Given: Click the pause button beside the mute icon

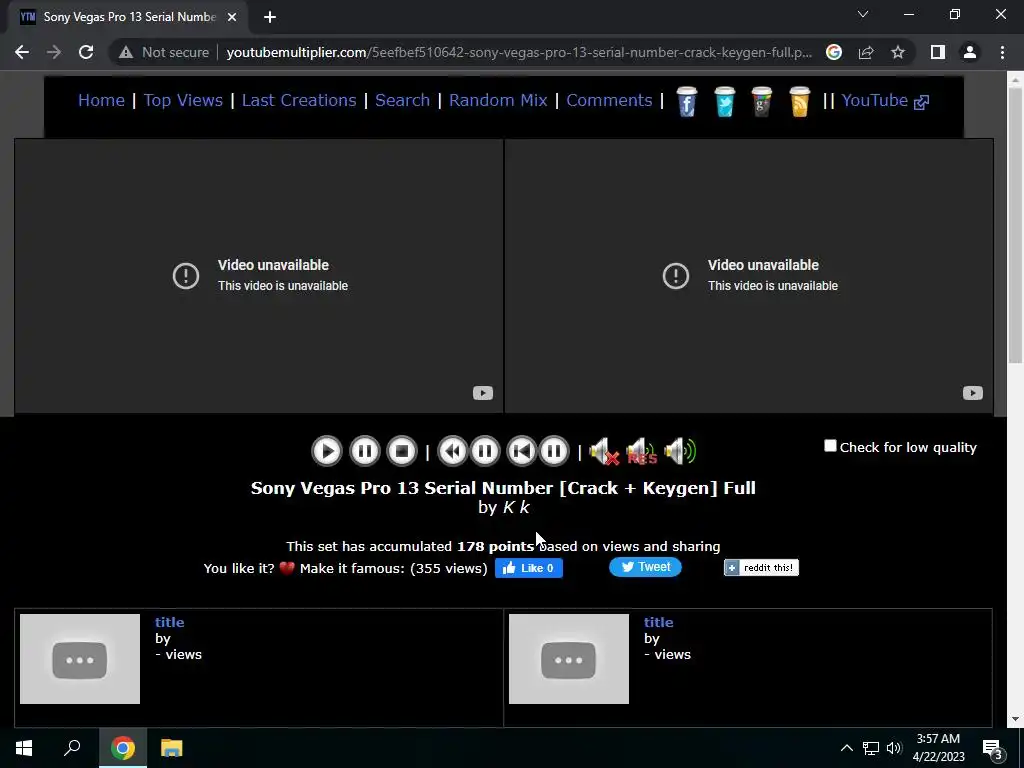Looking at the screenshot, I should click(554, 451).
